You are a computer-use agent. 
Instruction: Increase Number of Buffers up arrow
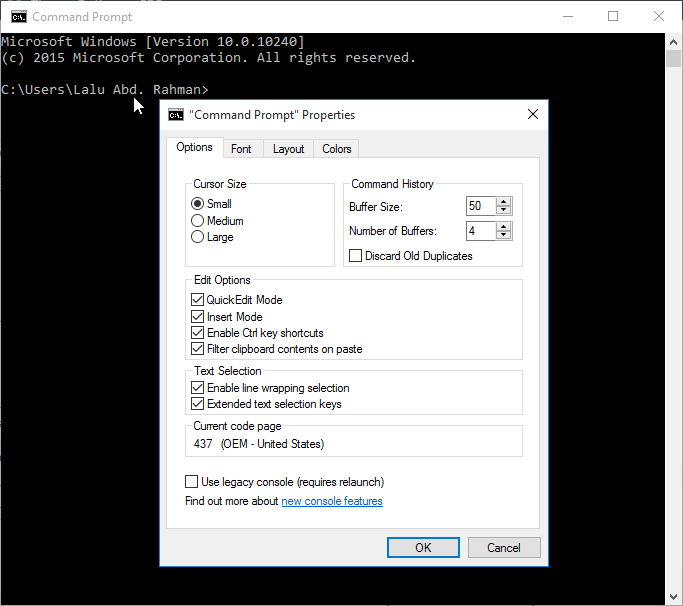click(x=504, y=227)
